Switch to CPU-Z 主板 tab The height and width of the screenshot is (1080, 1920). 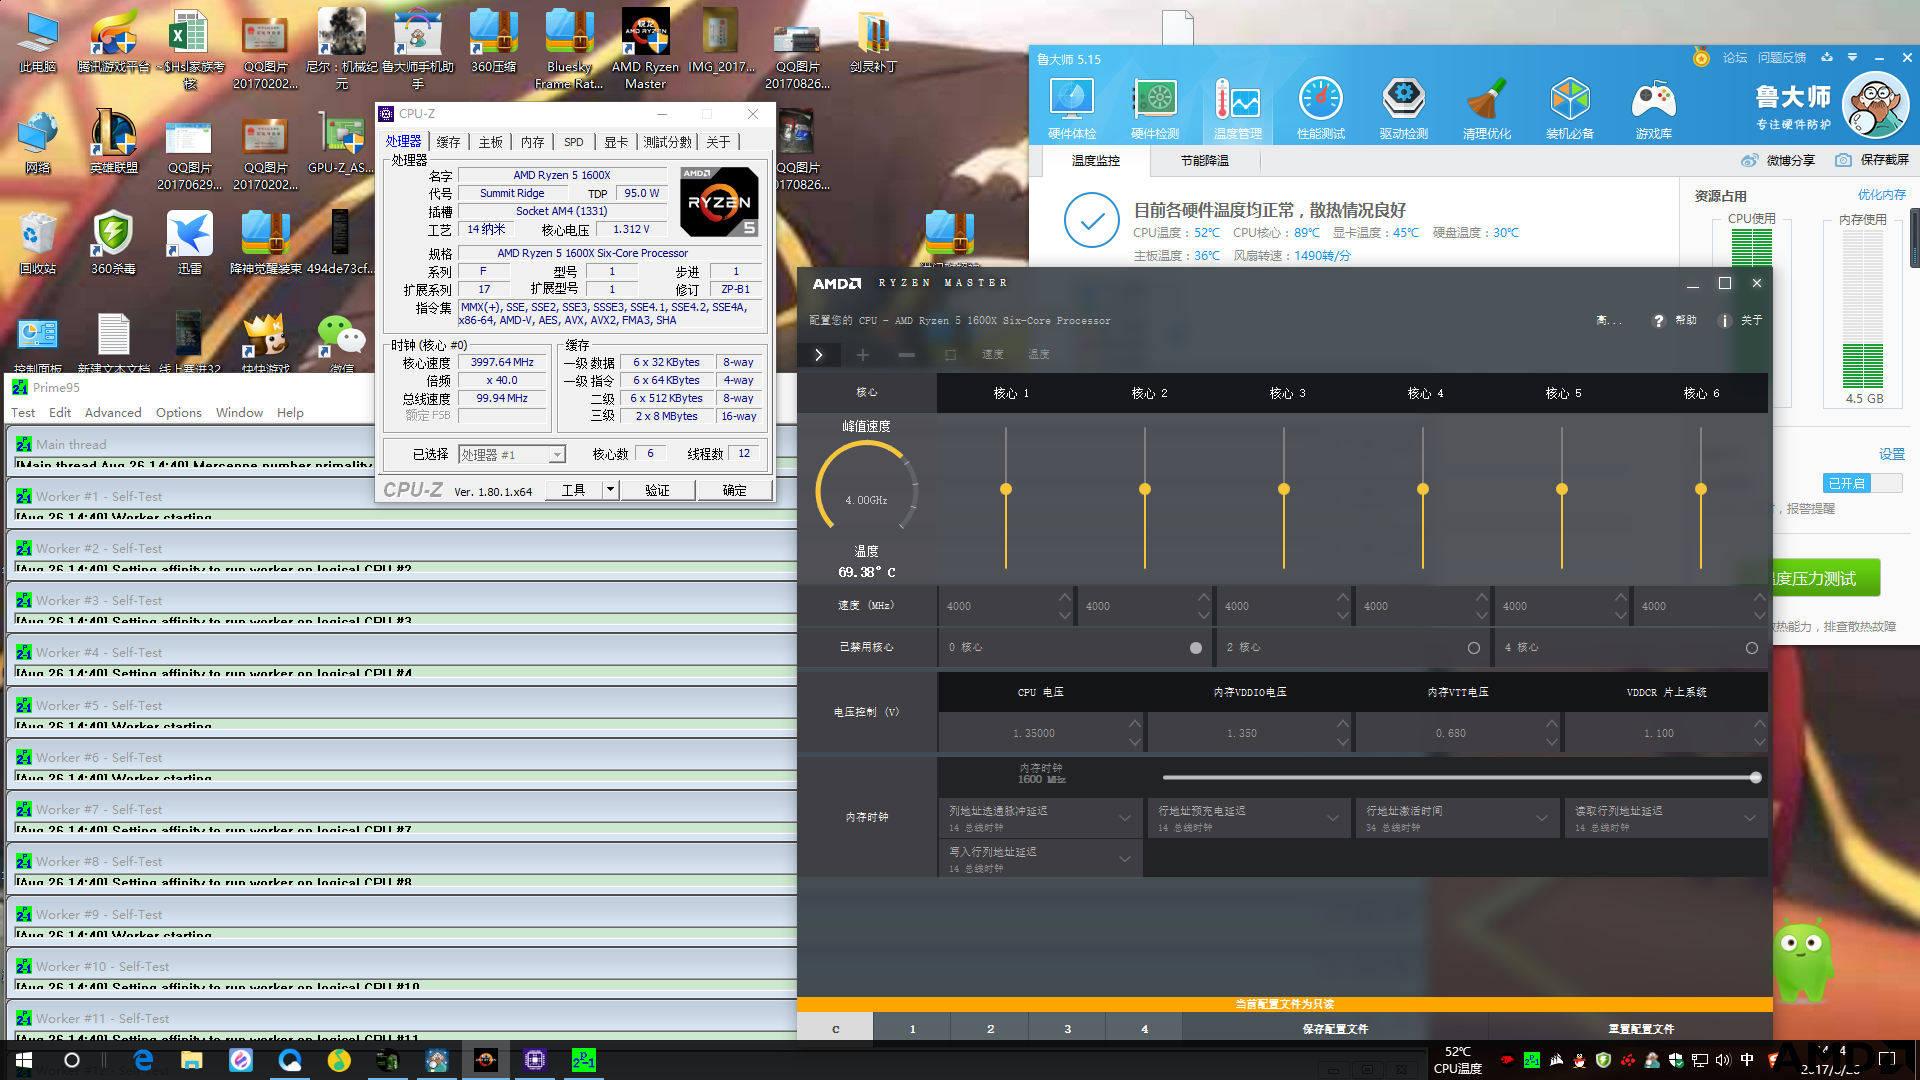pyautogui.click(x=490, y=142)
